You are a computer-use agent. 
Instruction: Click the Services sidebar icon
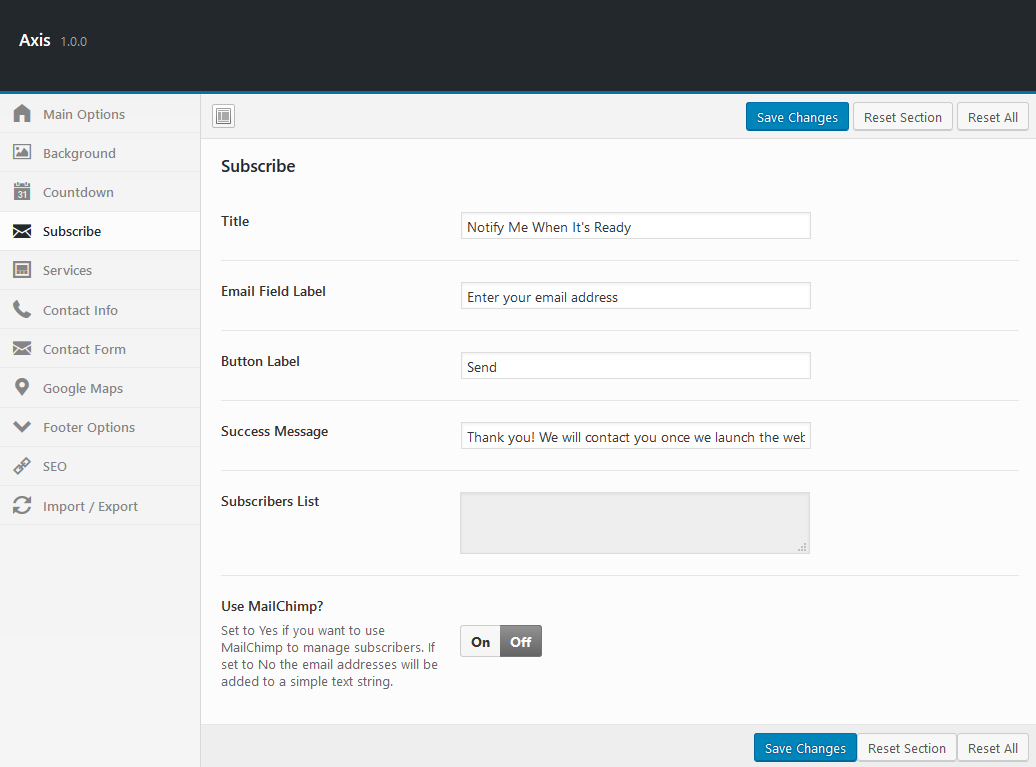(x=22, y=270)
